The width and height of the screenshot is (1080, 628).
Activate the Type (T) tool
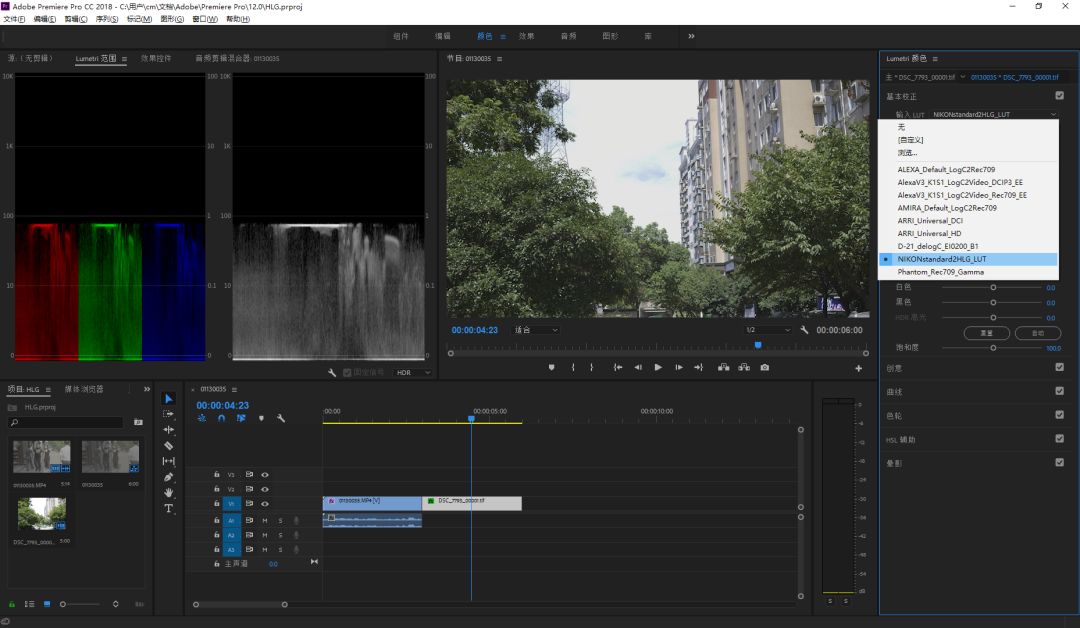point(168,509)
